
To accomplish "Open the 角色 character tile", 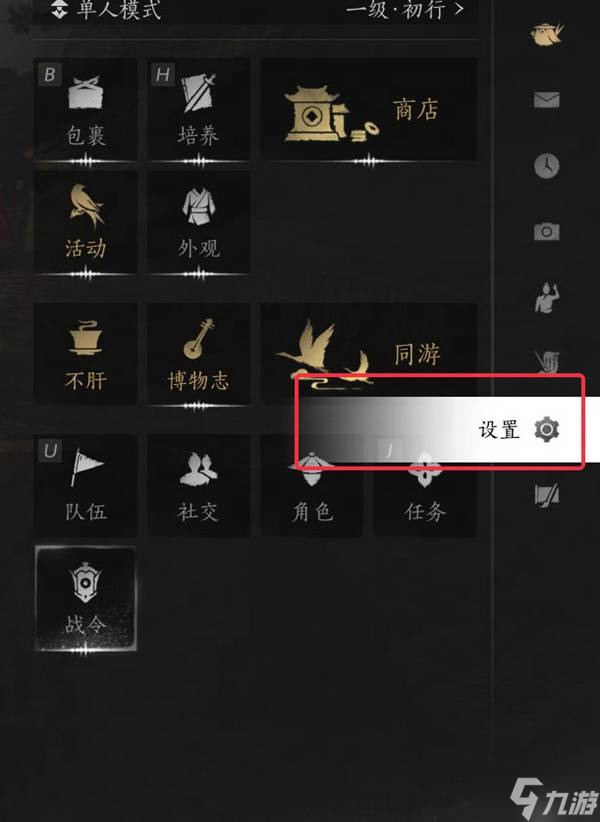I will [312, 495].
